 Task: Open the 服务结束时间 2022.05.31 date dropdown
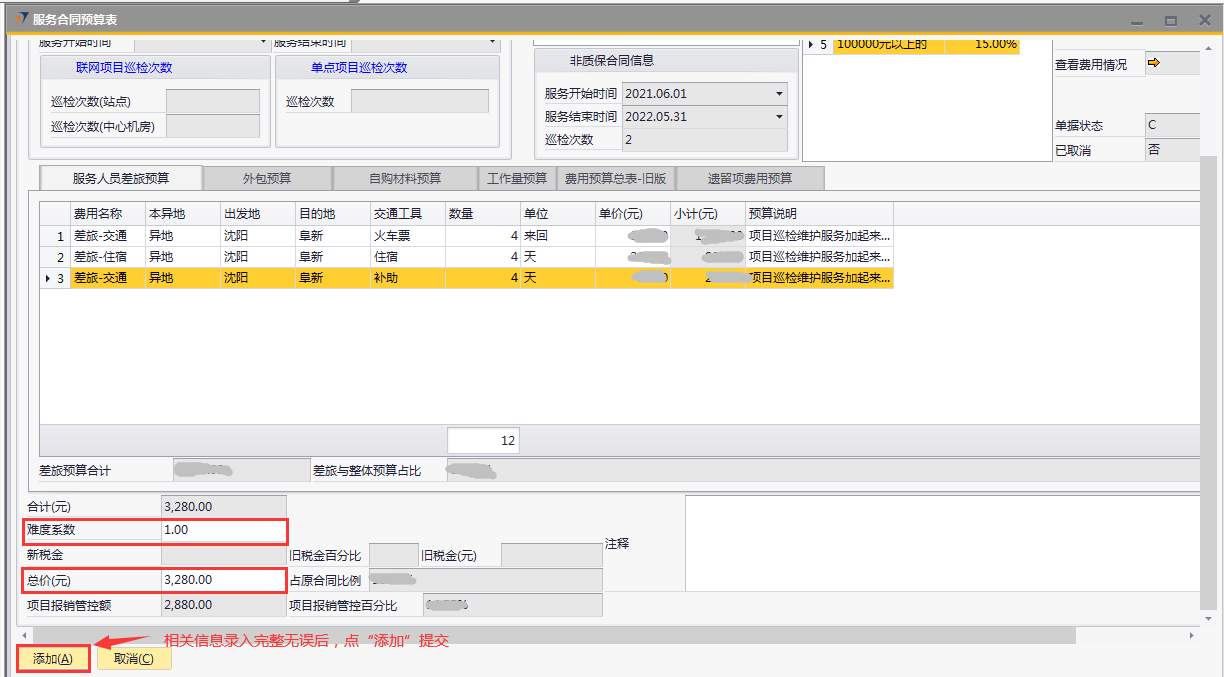[x=778, y=117]
